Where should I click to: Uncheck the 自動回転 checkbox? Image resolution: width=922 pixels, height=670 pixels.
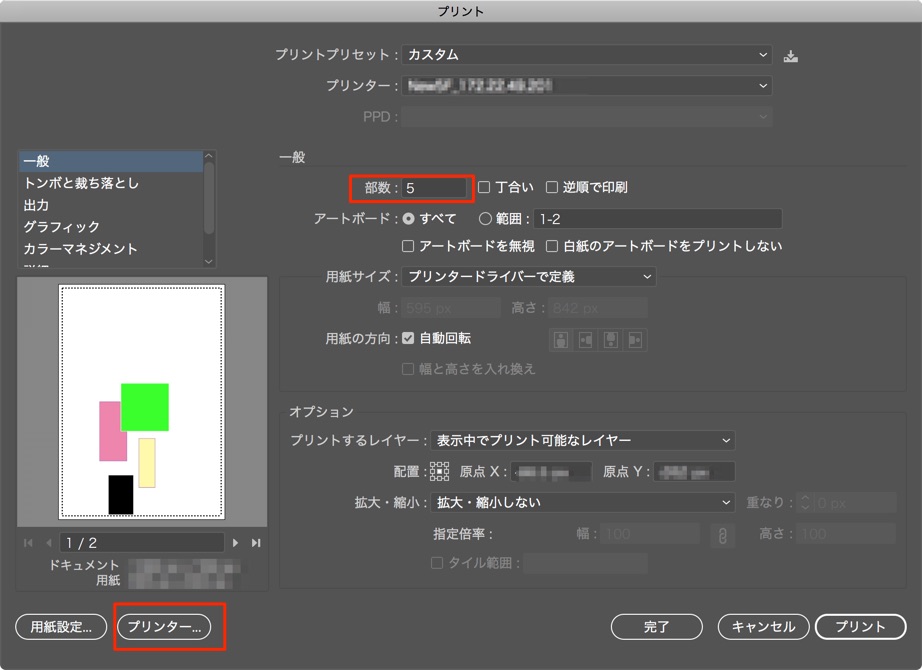(407, 338)
